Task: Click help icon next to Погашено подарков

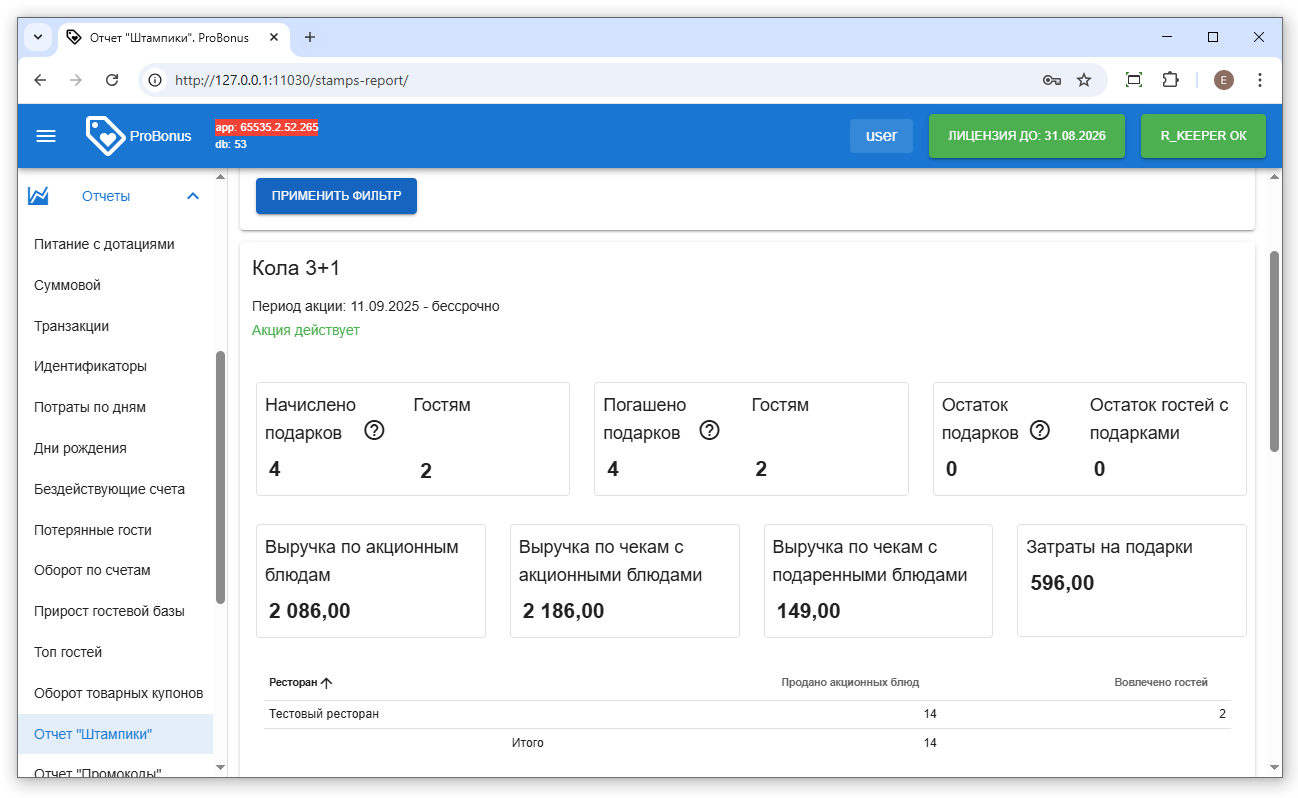Action: click(x=709, y=431)
